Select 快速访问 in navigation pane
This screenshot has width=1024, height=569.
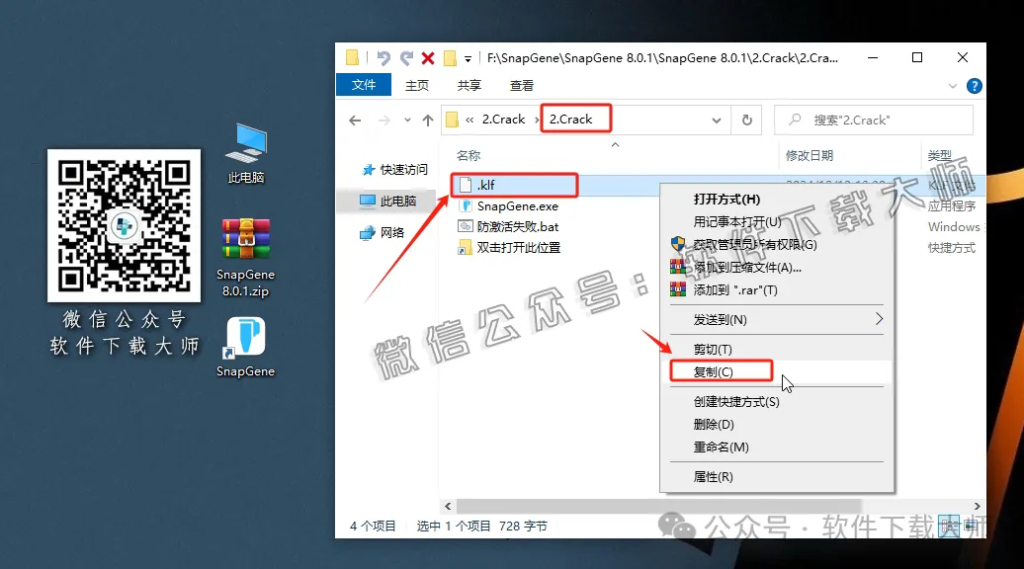[x=395, y=170]
